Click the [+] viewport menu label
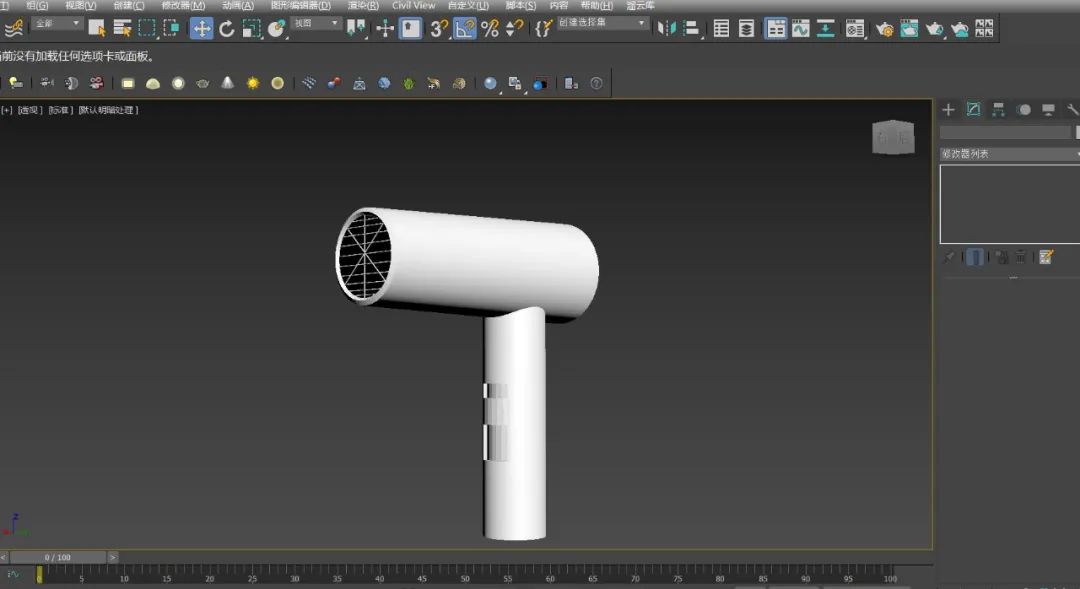1080x589 pixels. pyautogui.click(x=6, y=110)
